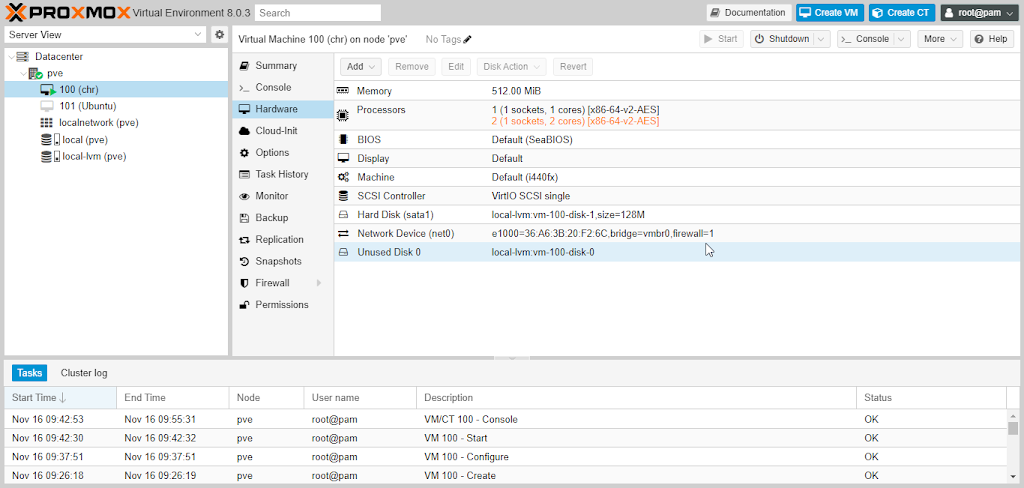Image resolution: width=1024 pixels, height=488 pixels.
Task: Select the 'VM/CT 100 - Console' task row
Action: pyautogui.click(x=505, y=419)
